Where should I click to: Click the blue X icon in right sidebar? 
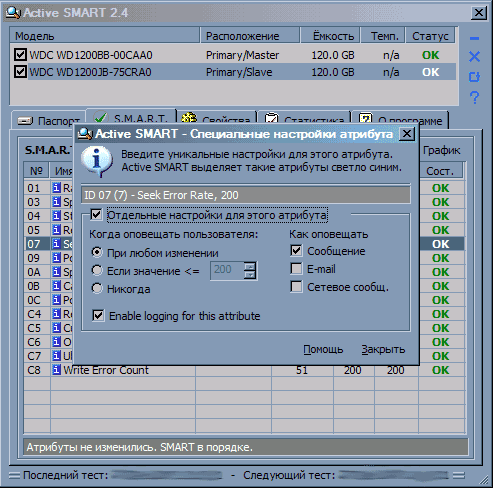(474, 57)
